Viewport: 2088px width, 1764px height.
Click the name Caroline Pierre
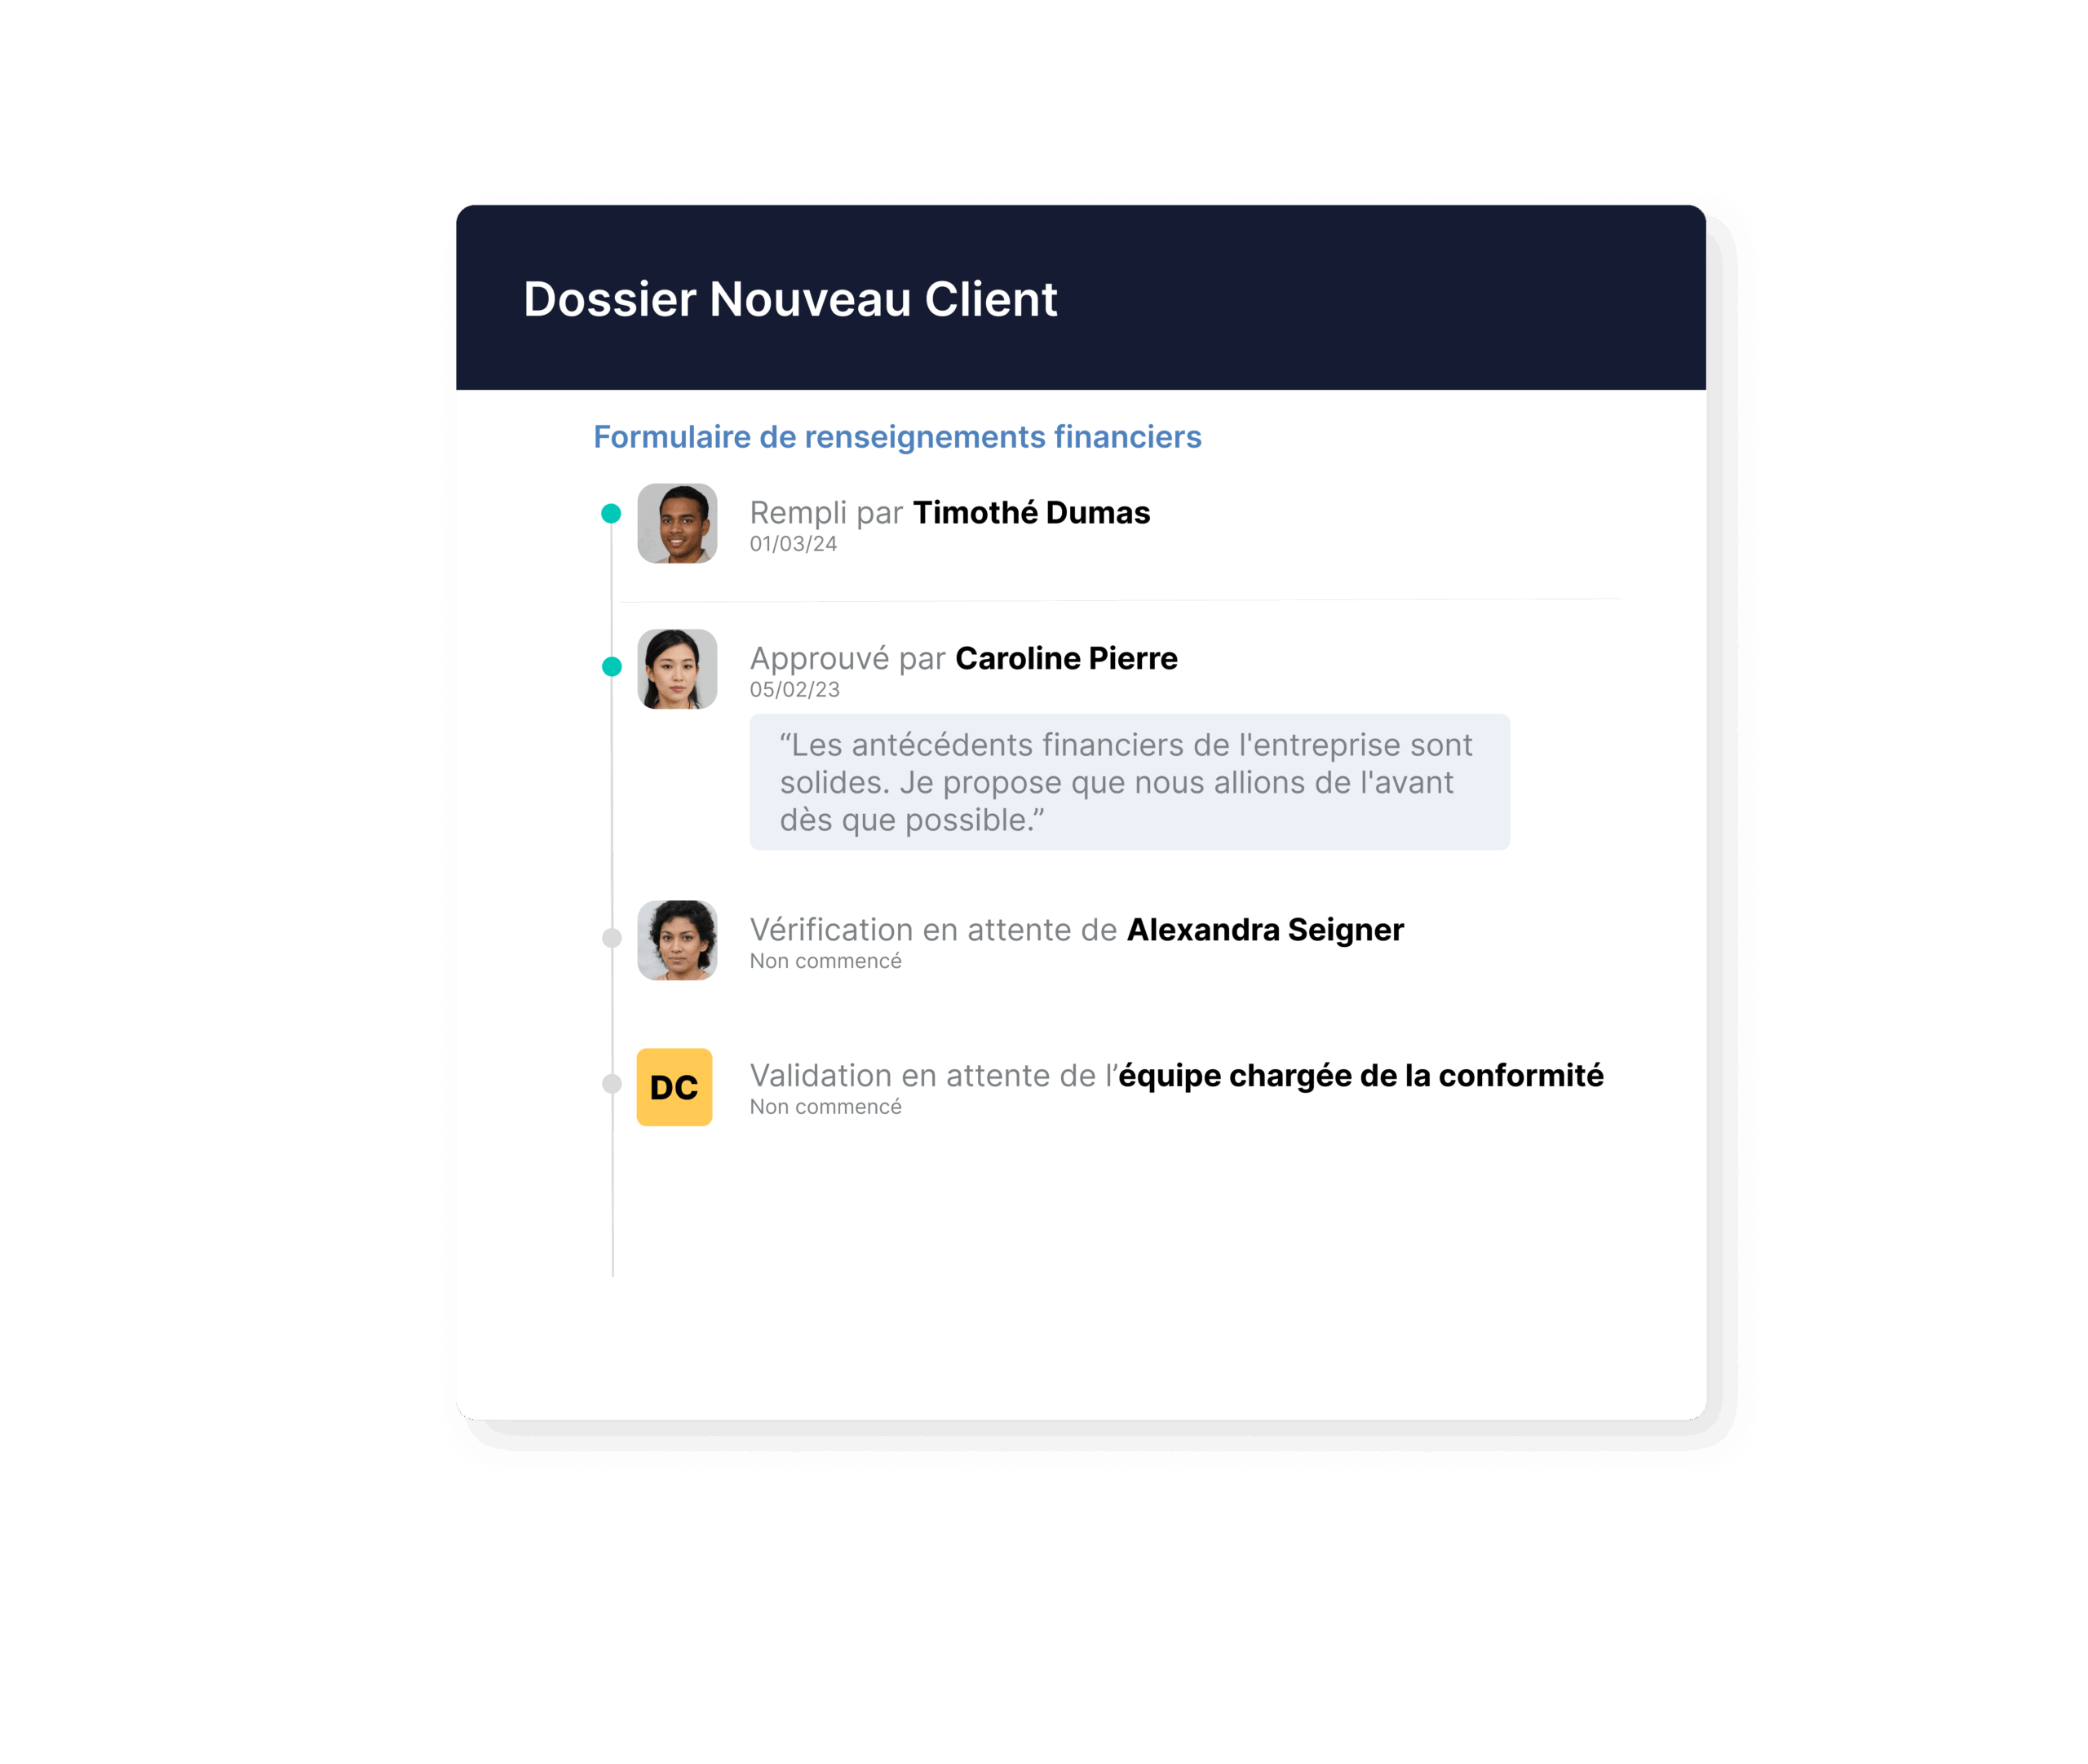[x=1066, y=659]
